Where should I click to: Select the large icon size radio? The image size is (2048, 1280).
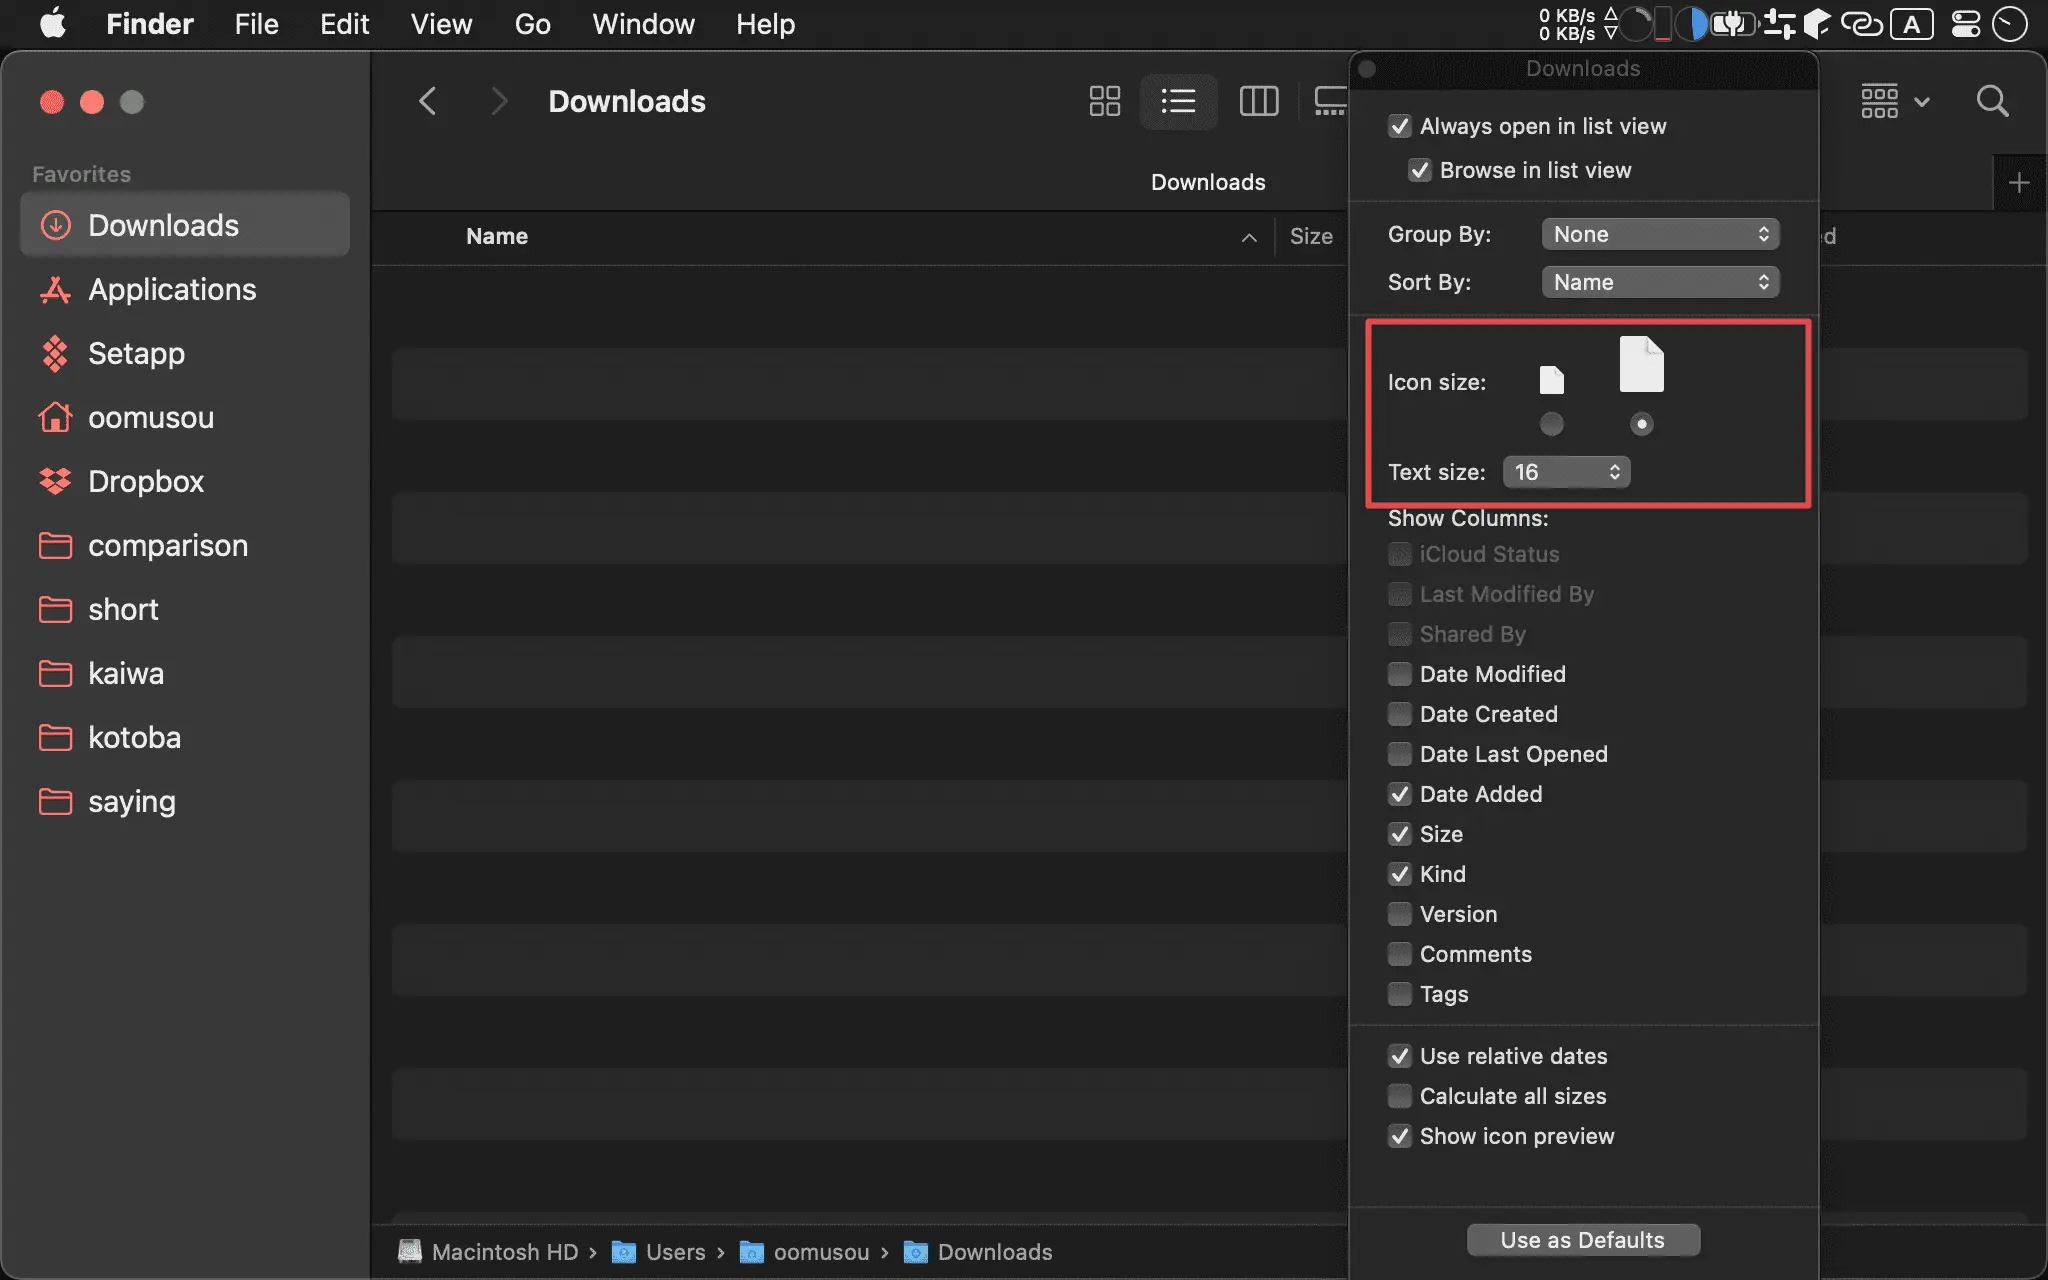pyautogui.click(x=1641, y=424)
